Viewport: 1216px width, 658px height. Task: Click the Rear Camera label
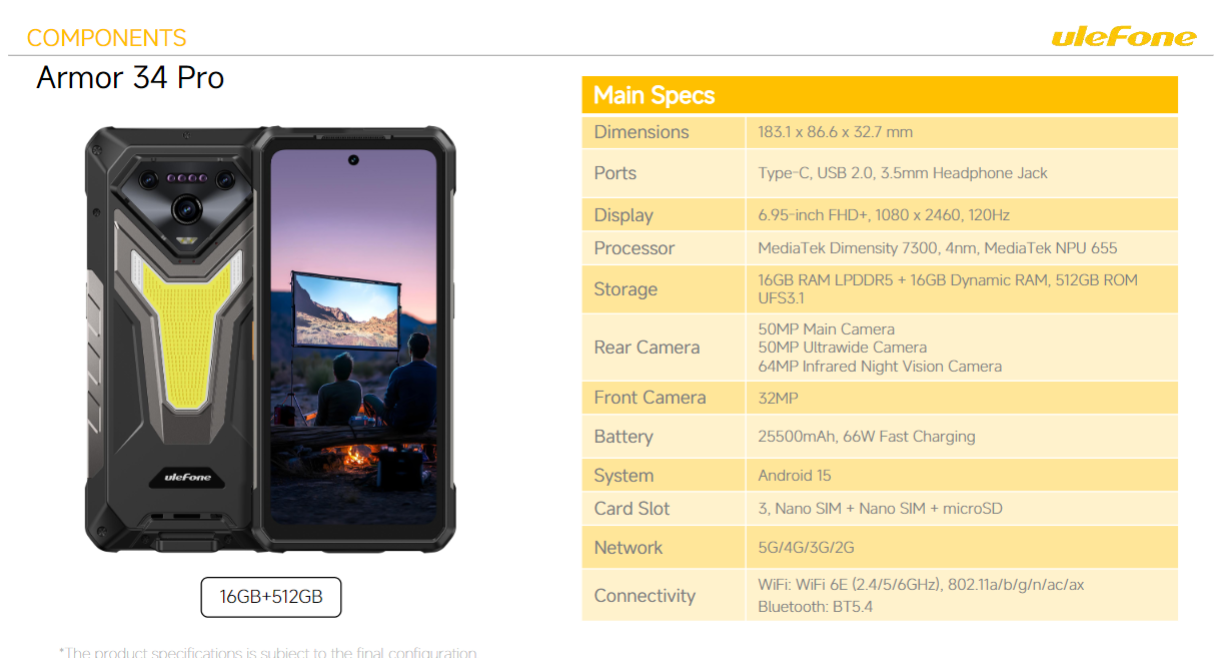pos(646,347)
